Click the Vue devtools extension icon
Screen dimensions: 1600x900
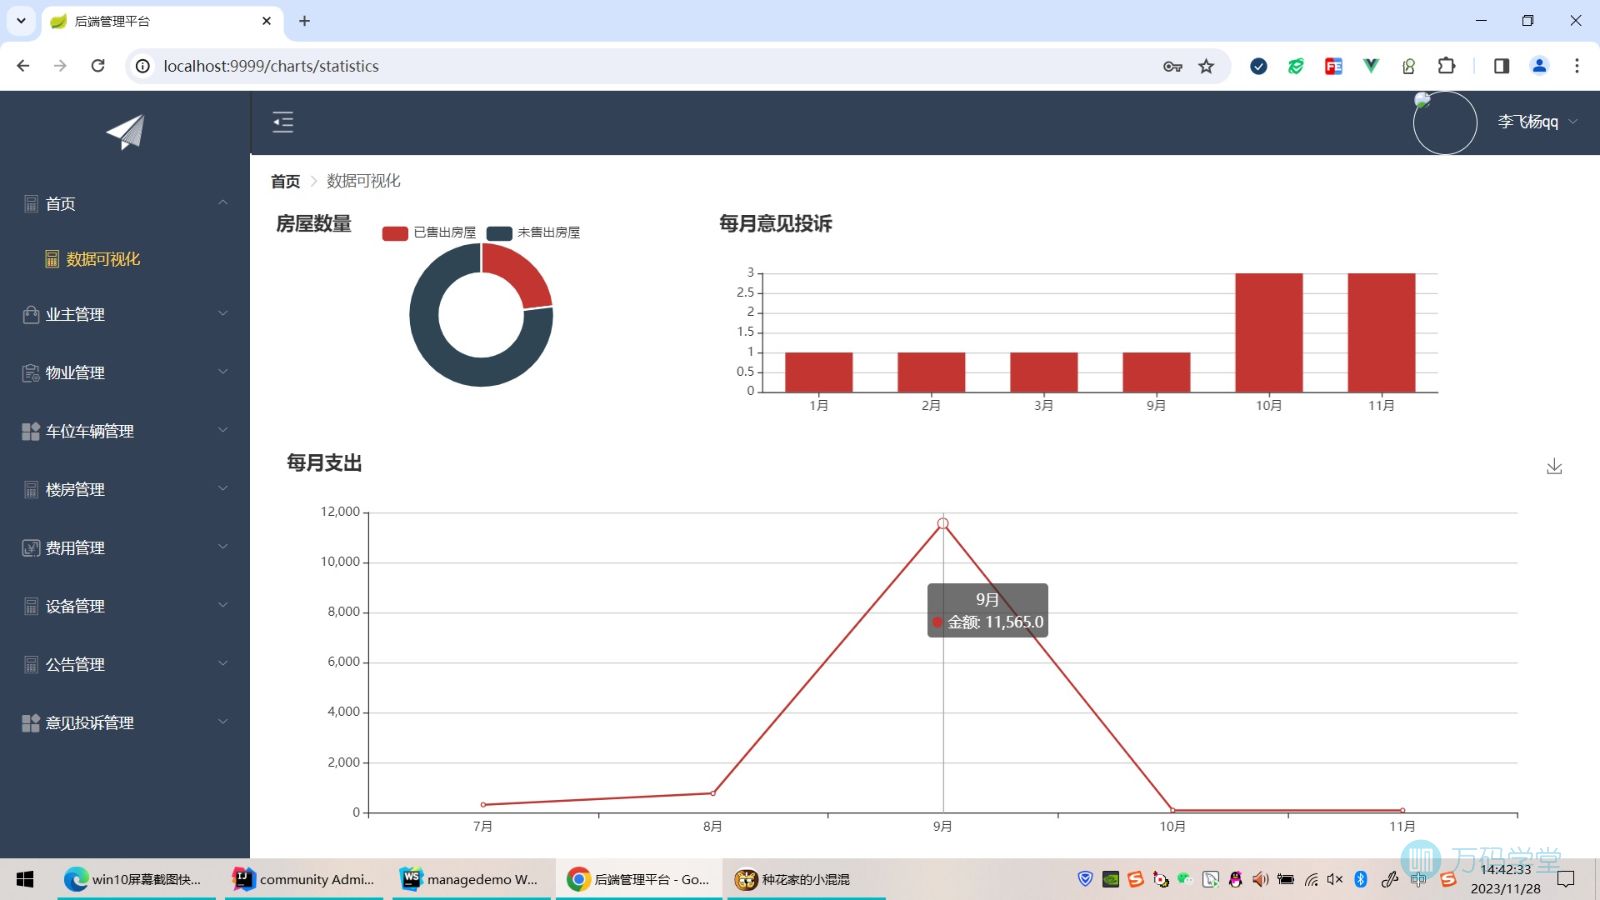[1371, 66]
